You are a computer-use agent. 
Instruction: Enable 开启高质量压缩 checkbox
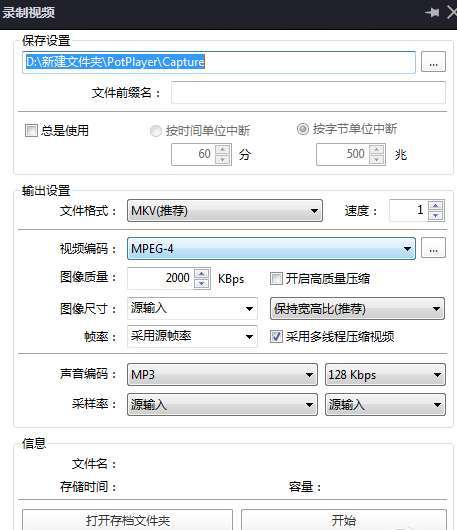[x=276, y=279]
